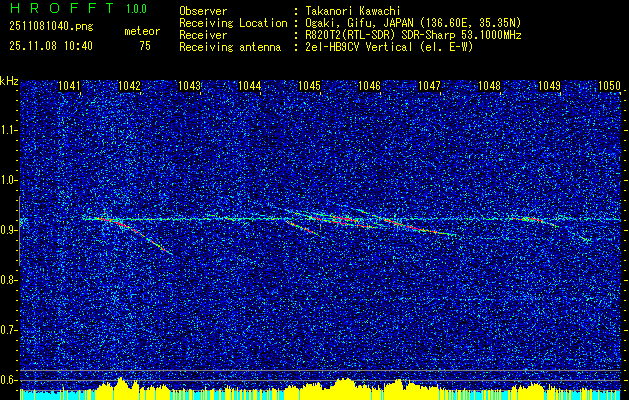629x400 pixels.
Task: Click receiver R820T2(RTL-SDR) SDR-Sharp 53.1000MHz text
Action: [x=413, y=35]
